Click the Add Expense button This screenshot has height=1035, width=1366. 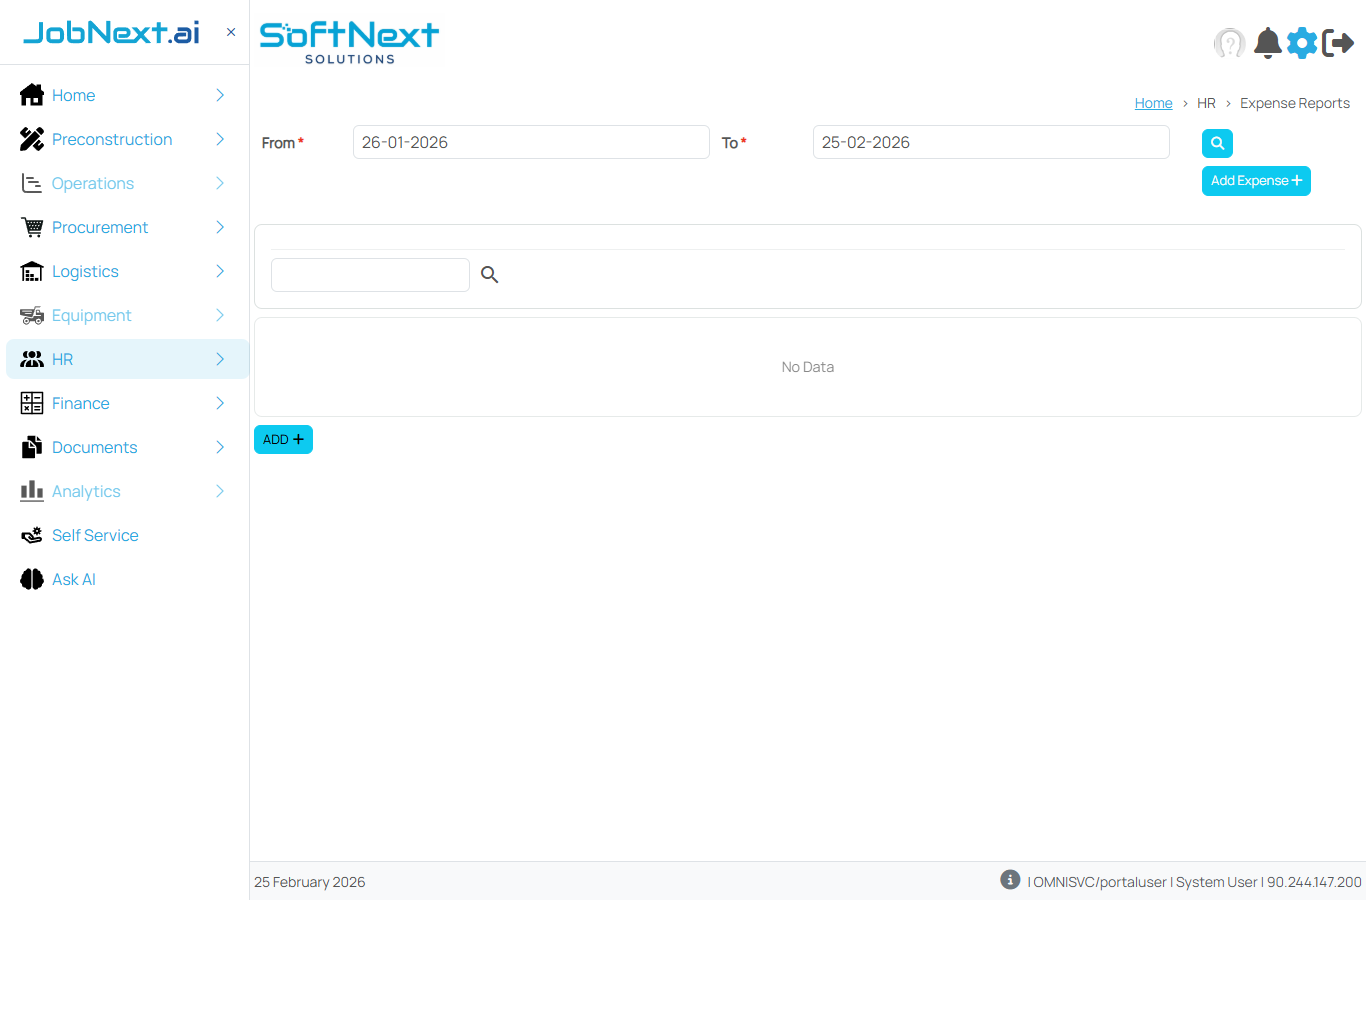[1256, 180]
